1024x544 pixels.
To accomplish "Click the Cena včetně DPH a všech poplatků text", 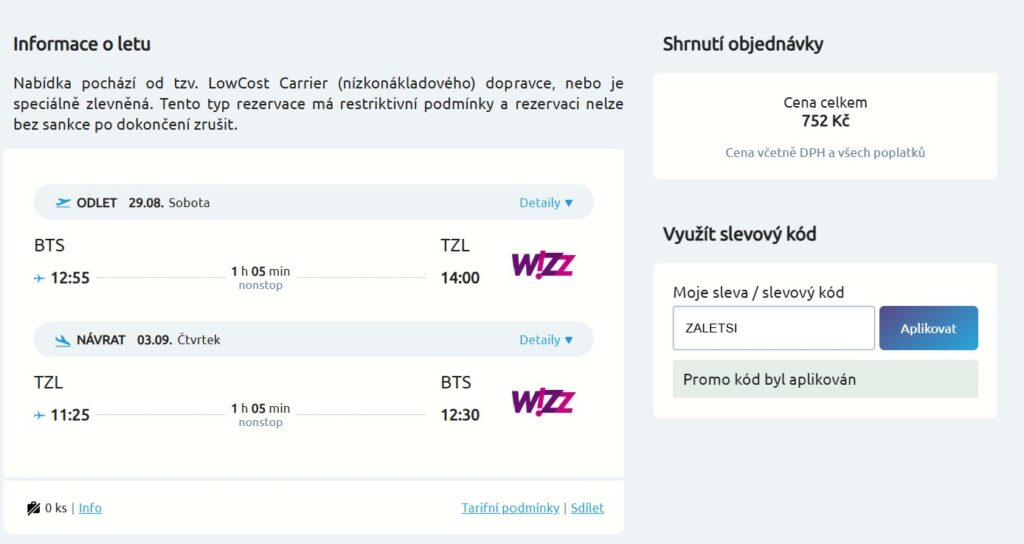I will click(825, 153).
